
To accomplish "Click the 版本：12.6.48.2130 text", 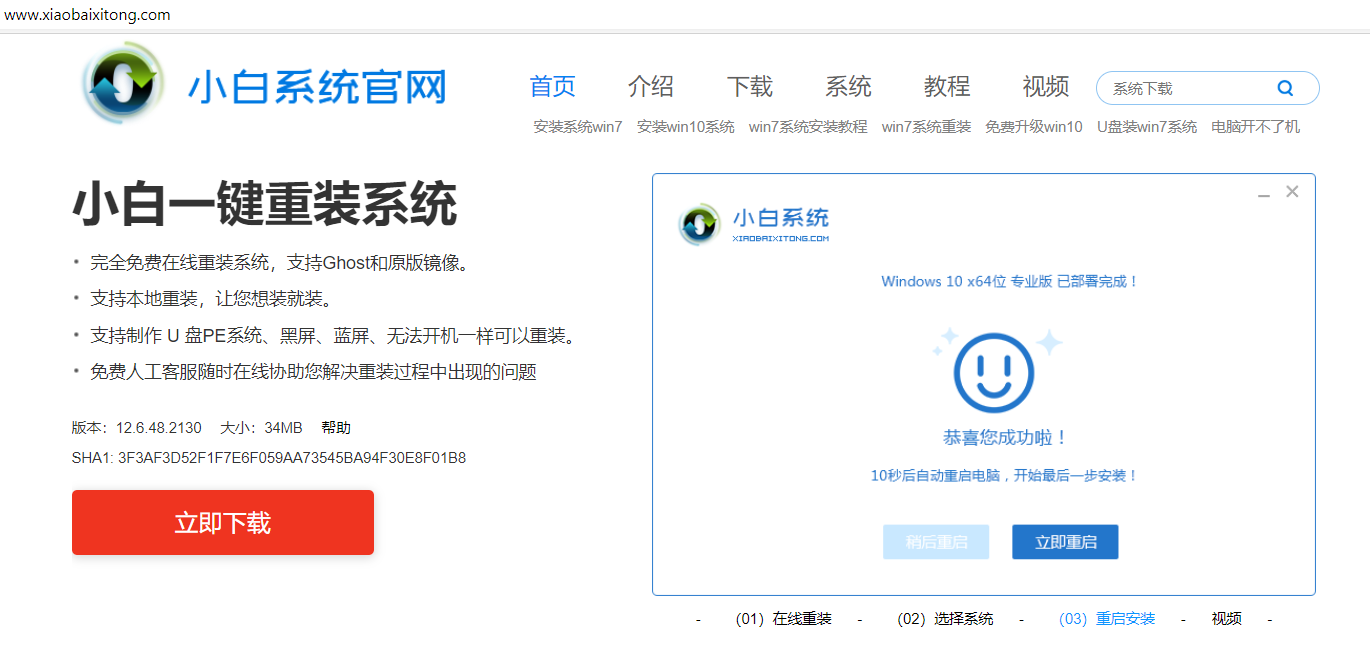I will coord(137,428).
